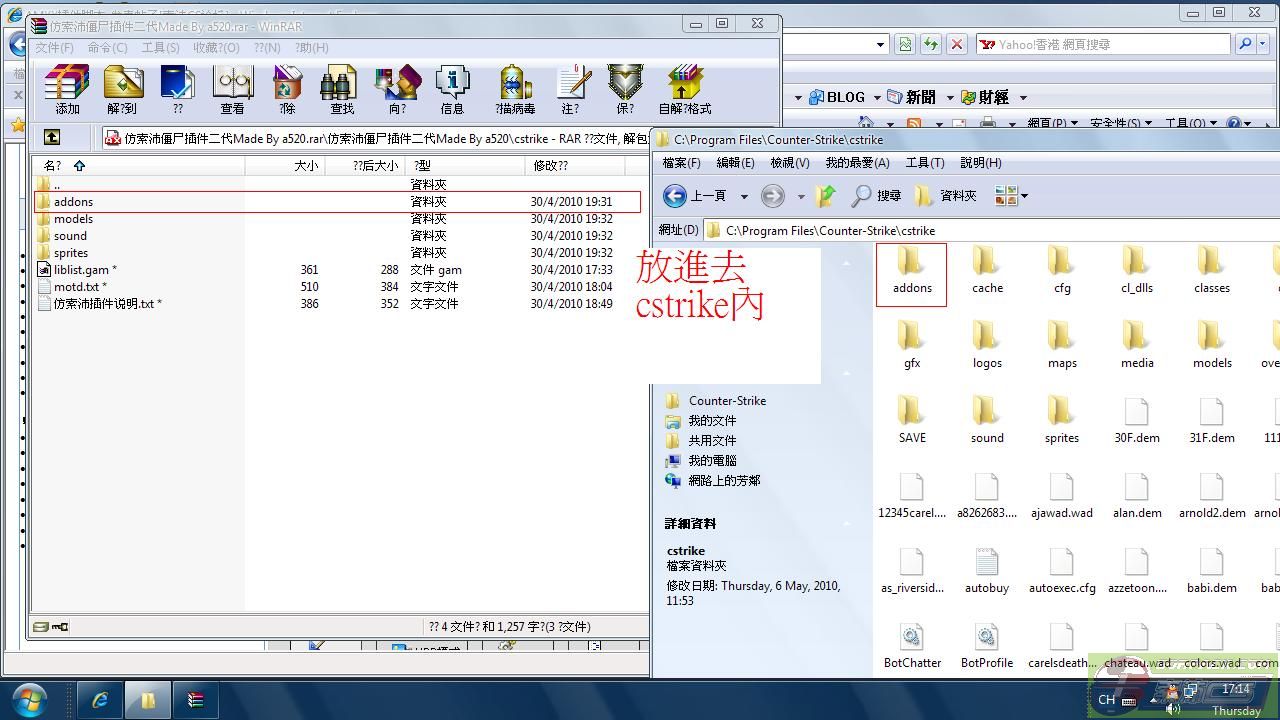Click the IE search magnifier button
Image resolution: width=1280 pixels, height=720 pixels.
pyautogui.click(x=1245, y=44)
